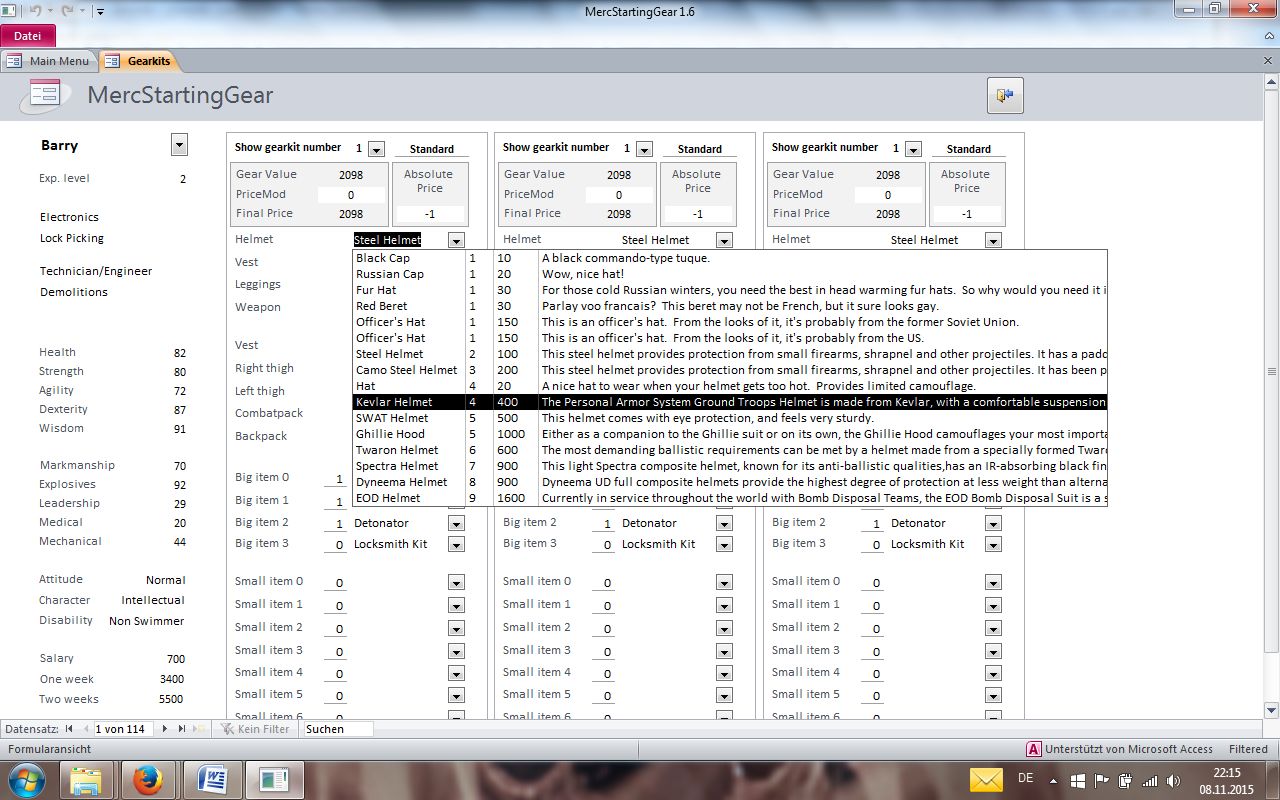Open the Locksmith Kit dropdown in left panel
Image resolution: width=1280 pixels, height=800 pixels.
point(456,544)
